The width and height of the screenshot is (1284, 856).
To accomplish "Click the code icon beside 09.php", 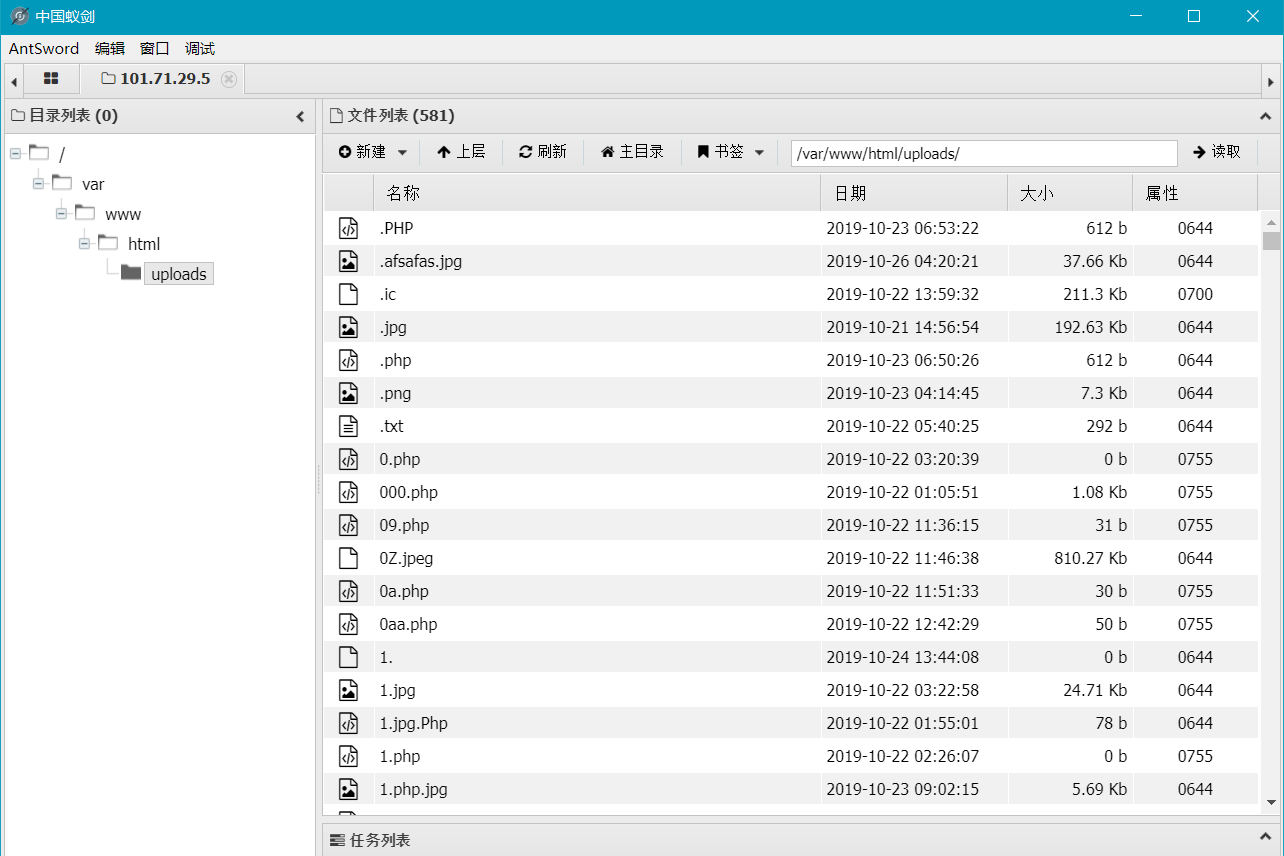I will click(348, 525).
